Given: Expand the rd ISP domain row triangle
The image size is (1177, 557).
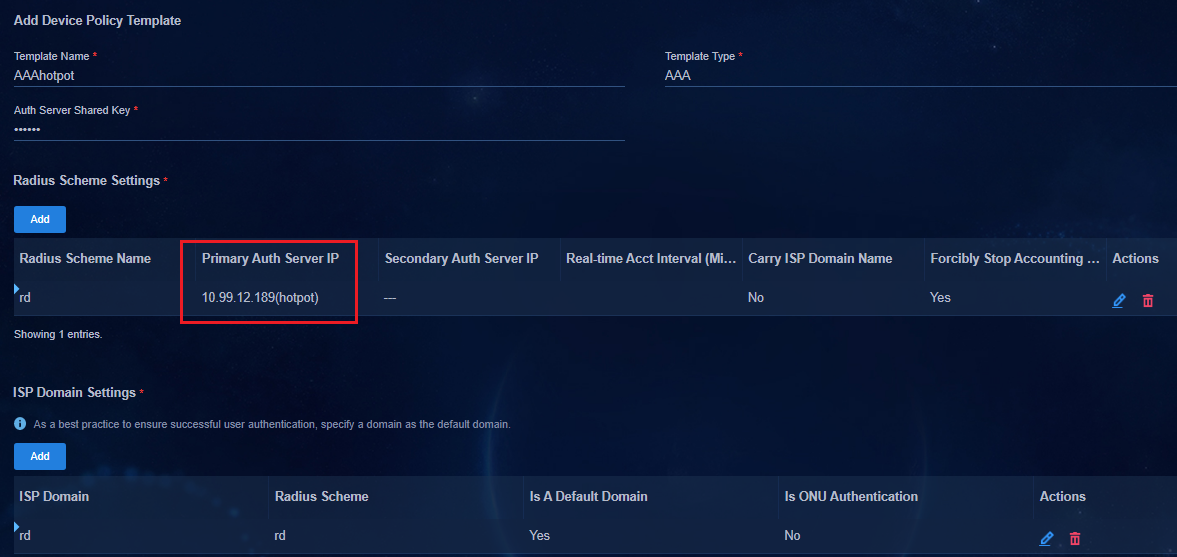Looking at the screenshot, I should 17,527.
